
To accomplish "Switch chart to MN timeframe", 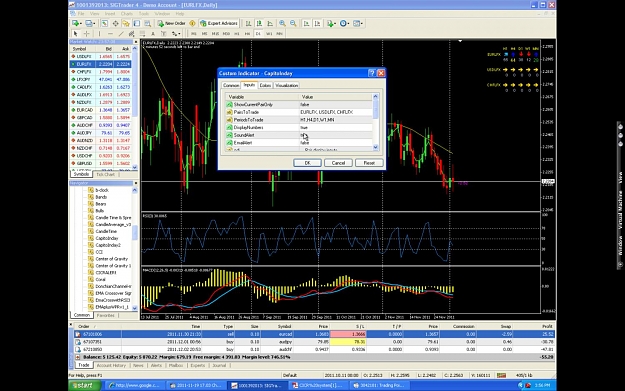I will (279, 34).
